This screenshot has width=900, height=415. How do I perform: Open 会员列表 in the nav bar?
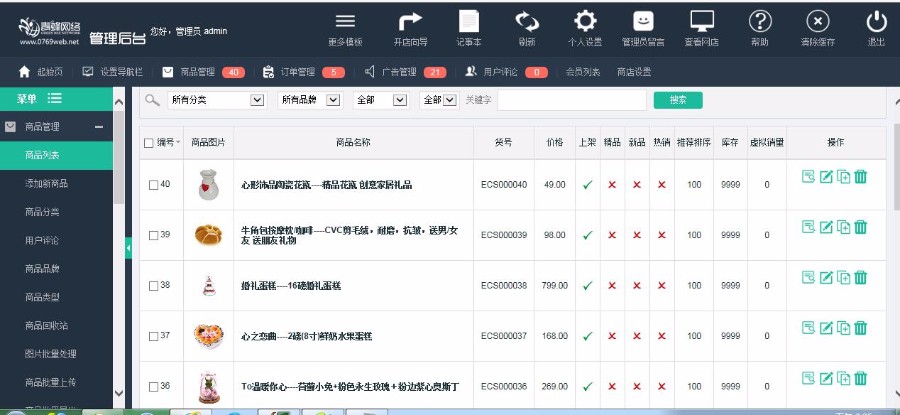click(x=583, y=72)
